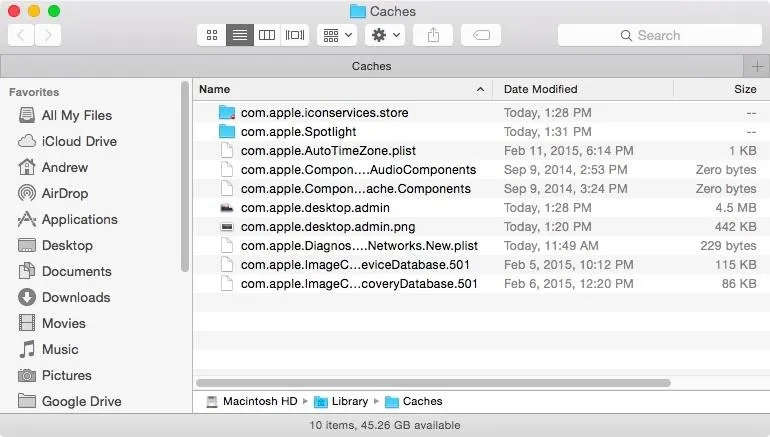Open Google Drive in sidebar

(x=70, y=402)
